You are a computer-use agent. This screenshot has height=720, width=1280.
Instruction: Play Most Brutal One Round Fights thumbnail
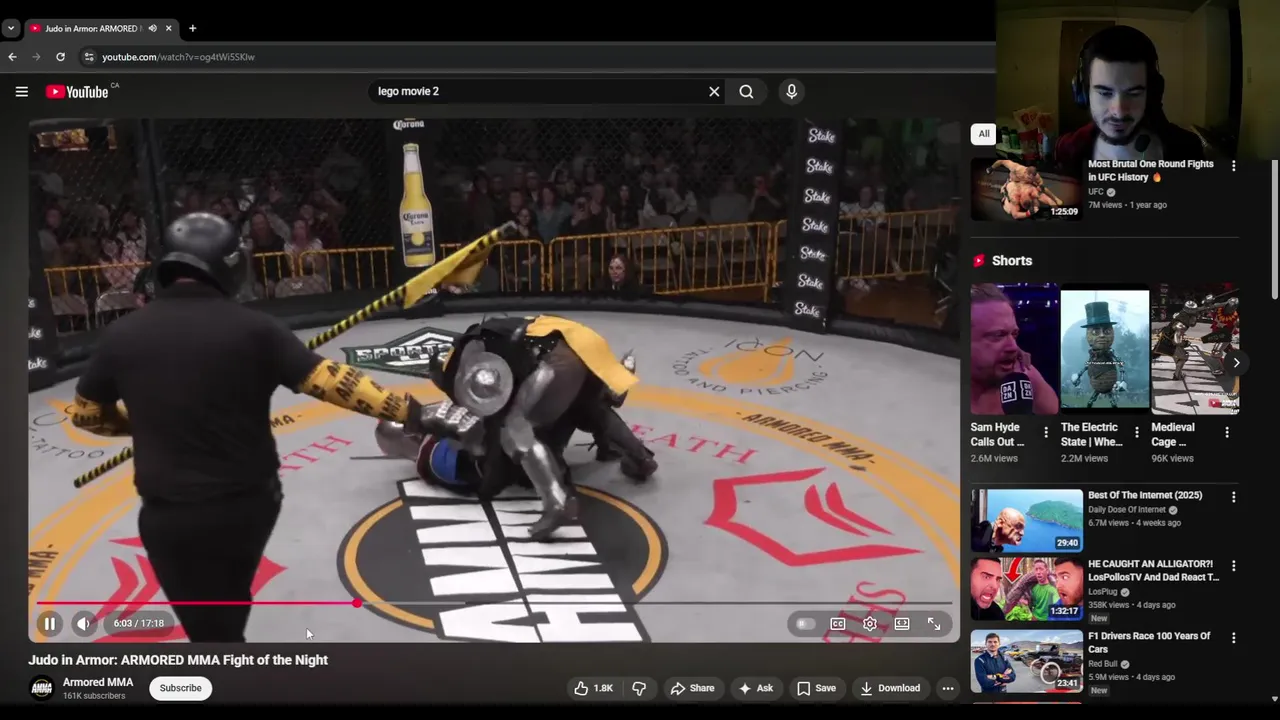pyautogui.click(x=1026, y=188)
